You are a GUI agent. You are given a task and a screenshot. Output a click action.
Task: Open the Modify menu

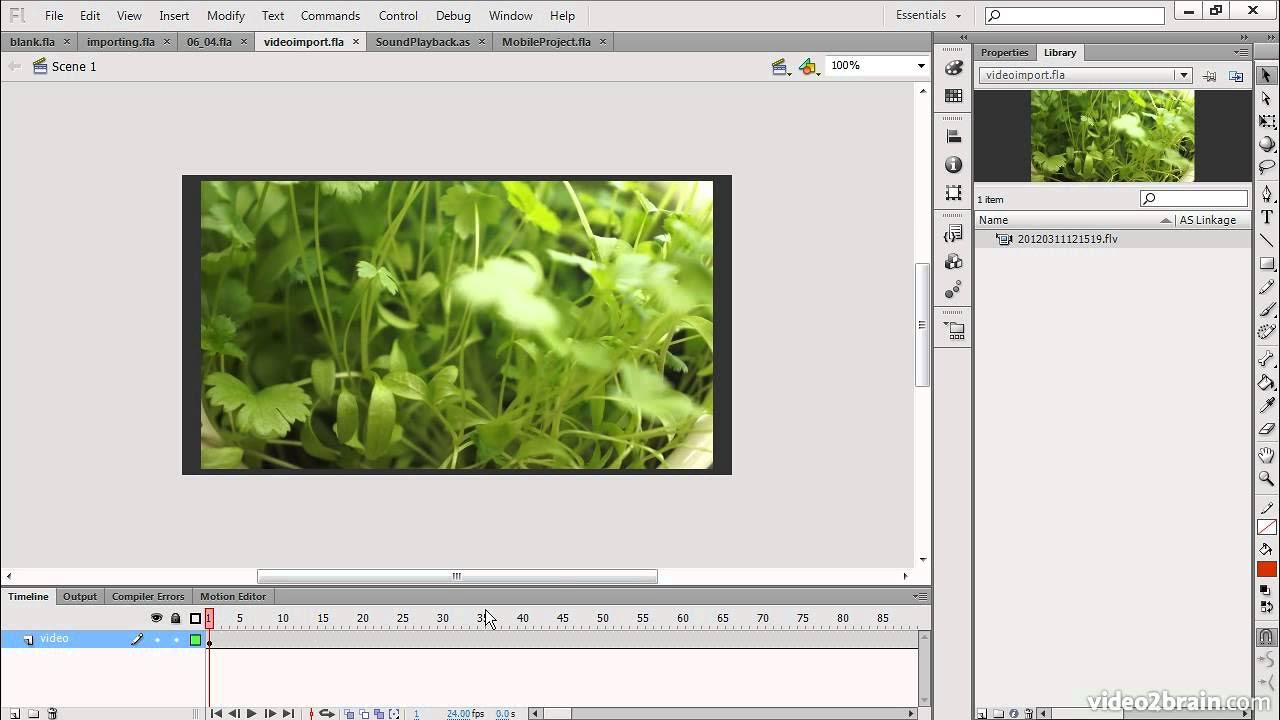[226, 16]
